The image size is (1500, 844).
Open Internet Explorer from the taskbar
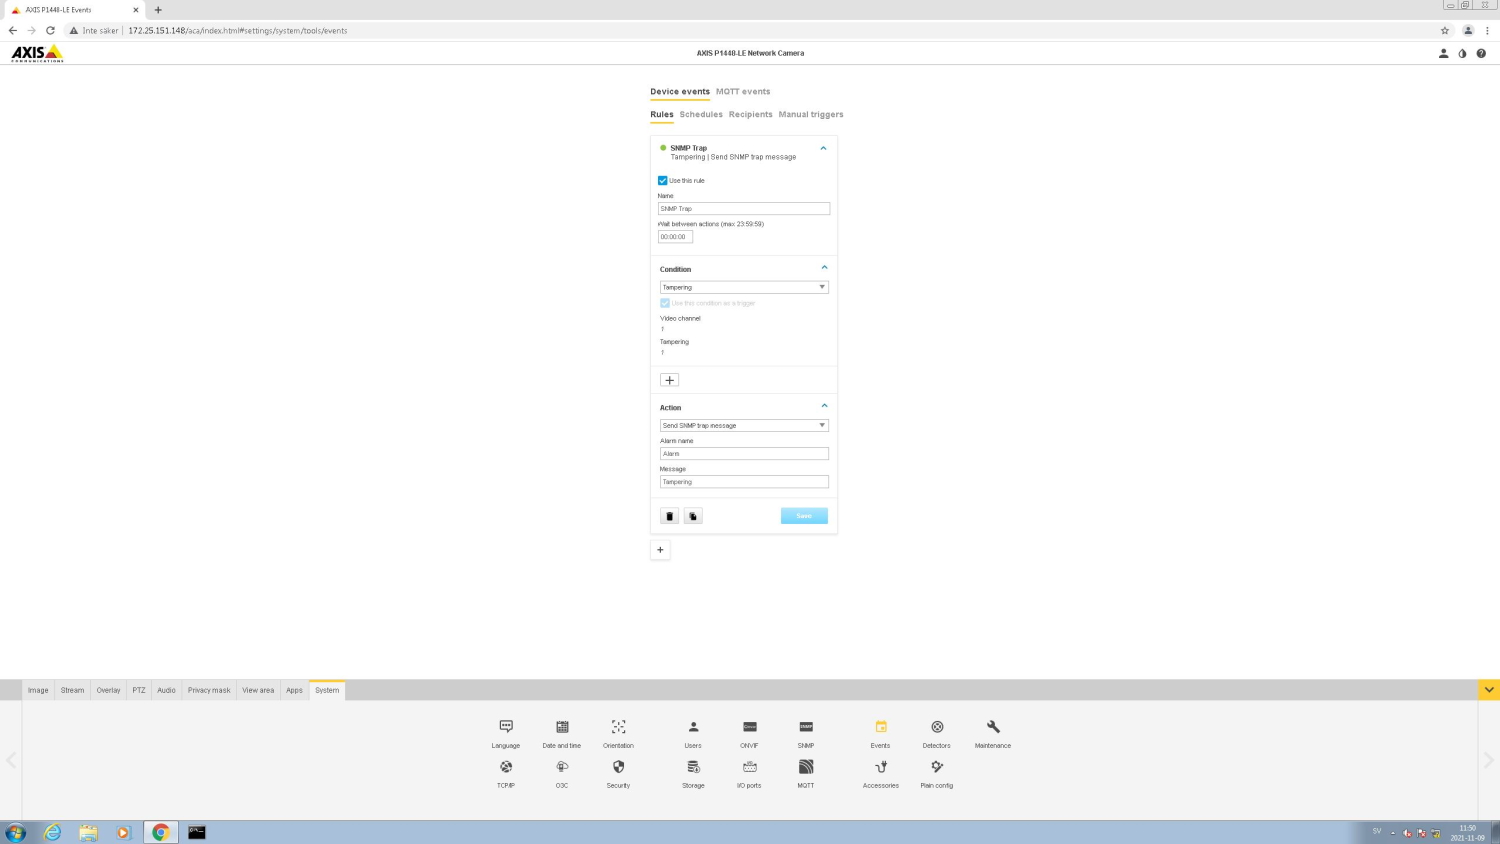52,832
